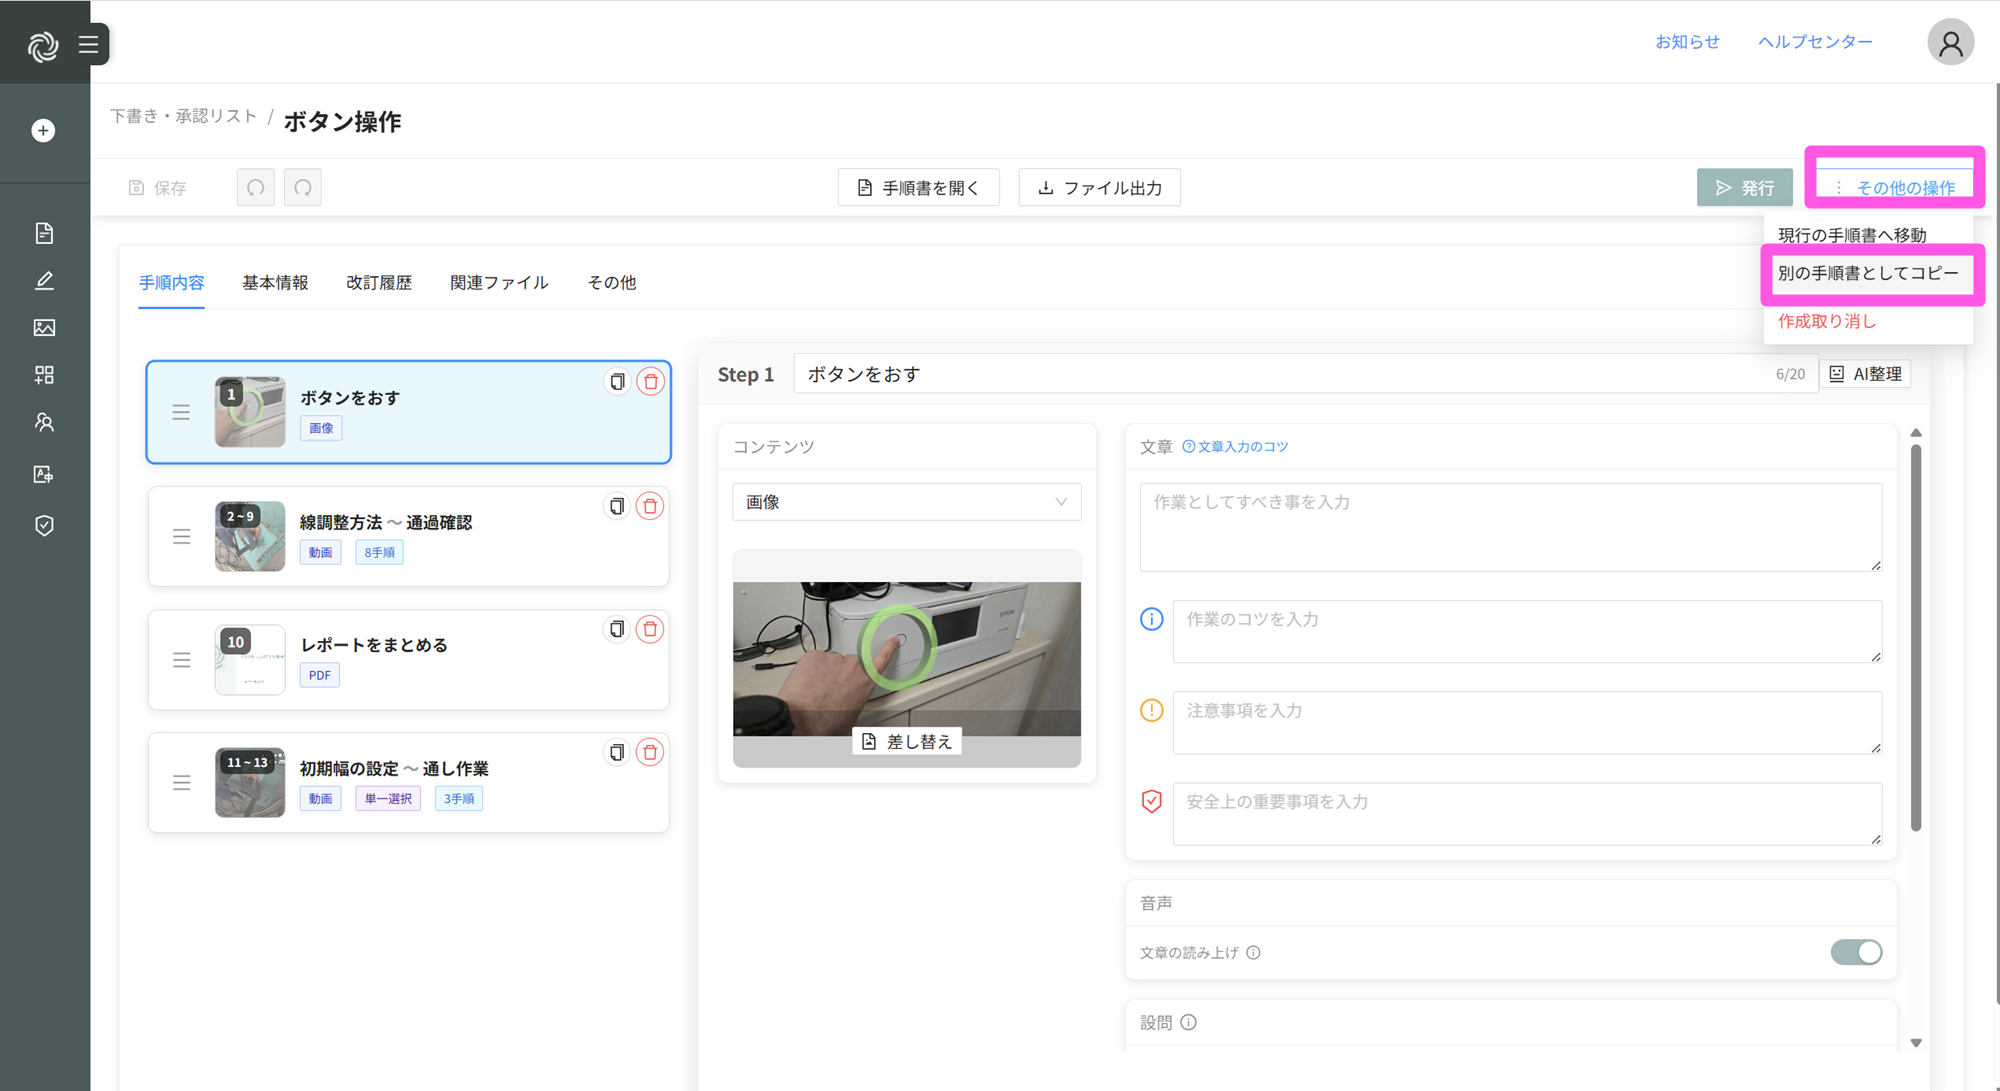The image size is (2000, 1091).
Task: Click the shield check icon in sidebar
Action: point(44,526)
